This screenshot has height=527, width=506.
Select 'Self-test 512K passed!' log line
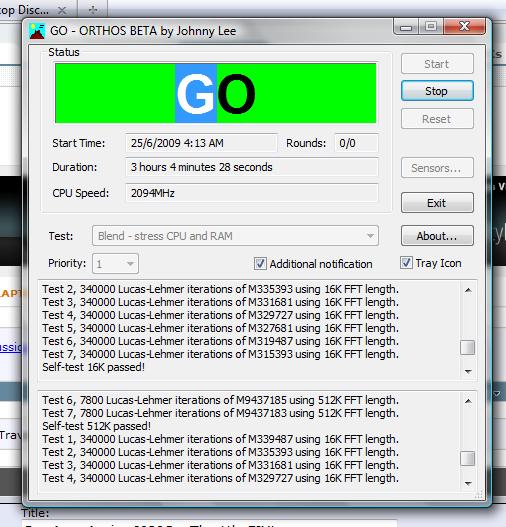[96, 426]
